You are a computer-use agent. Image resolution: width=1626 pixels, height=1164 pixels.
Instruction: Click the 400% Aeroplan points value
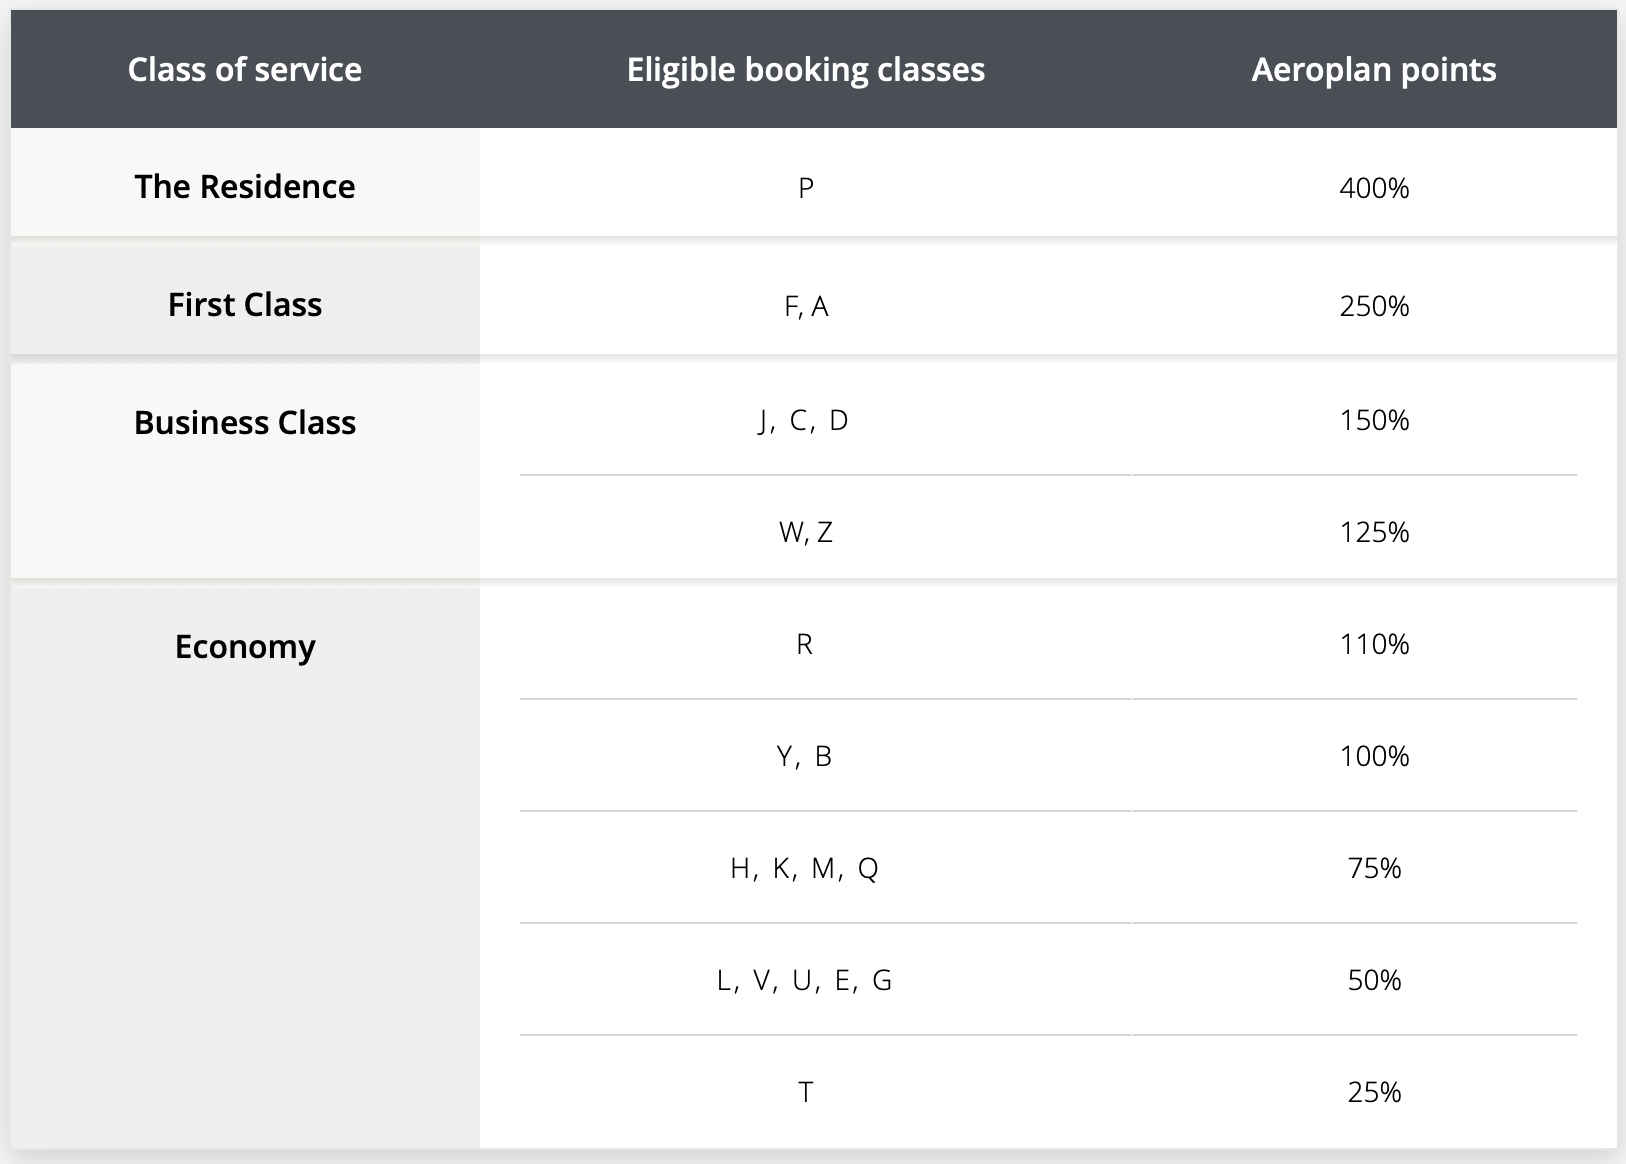tap(1374, 188)
